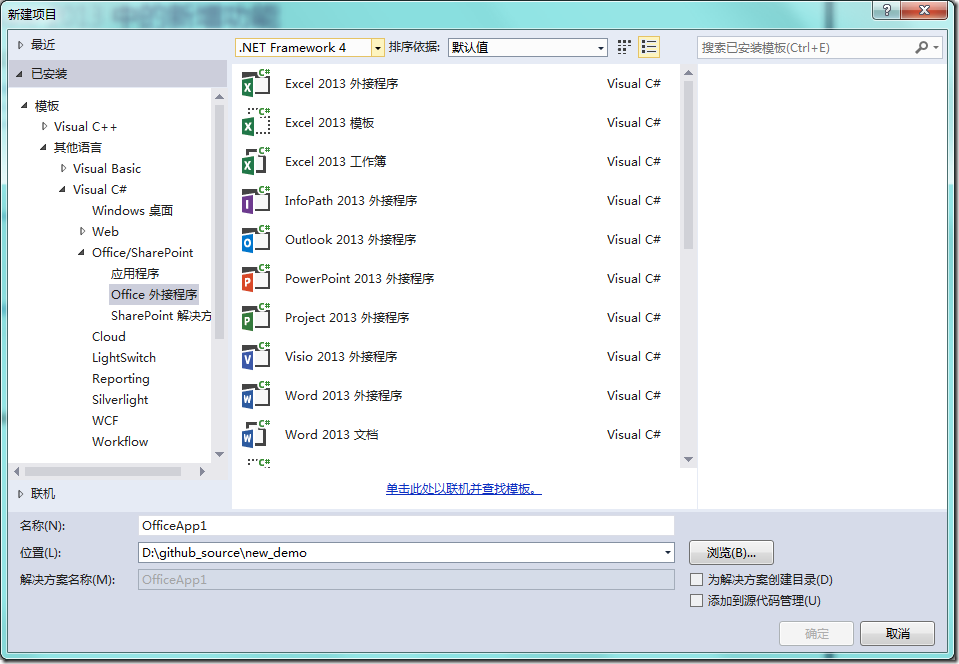The height and width of the screenshot is (664, 959).
Task: Click Project 2013 外接程序 template name
Action: [x=347, y=318]
